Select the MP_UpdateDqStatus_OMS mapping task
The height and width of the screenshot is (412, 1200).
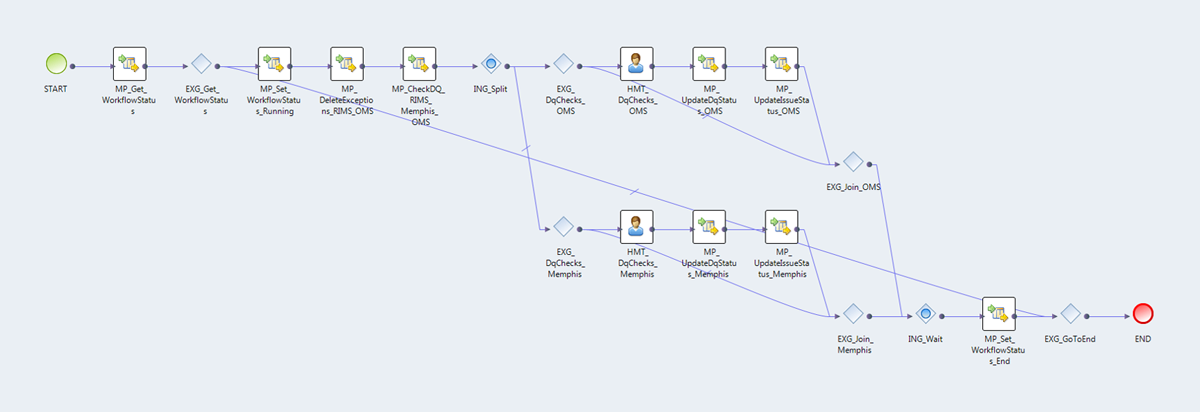click(x=708, y=64)
